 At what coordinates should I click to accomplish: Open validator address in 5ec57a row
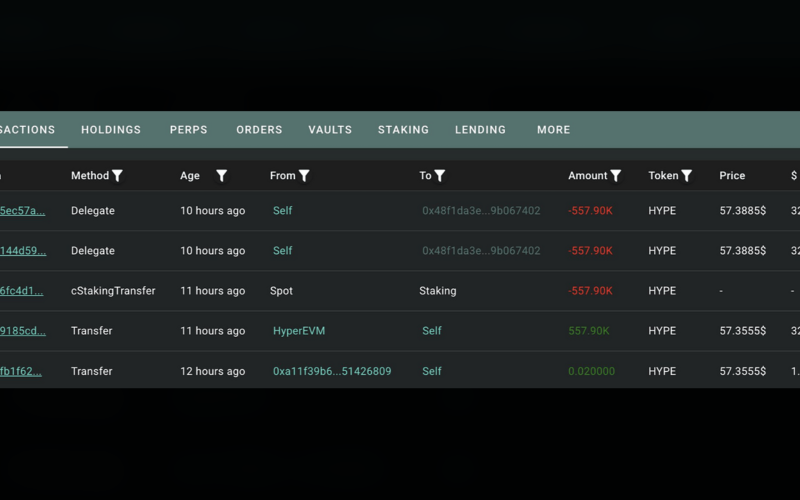pyautogui.click(x=481, y=211)
